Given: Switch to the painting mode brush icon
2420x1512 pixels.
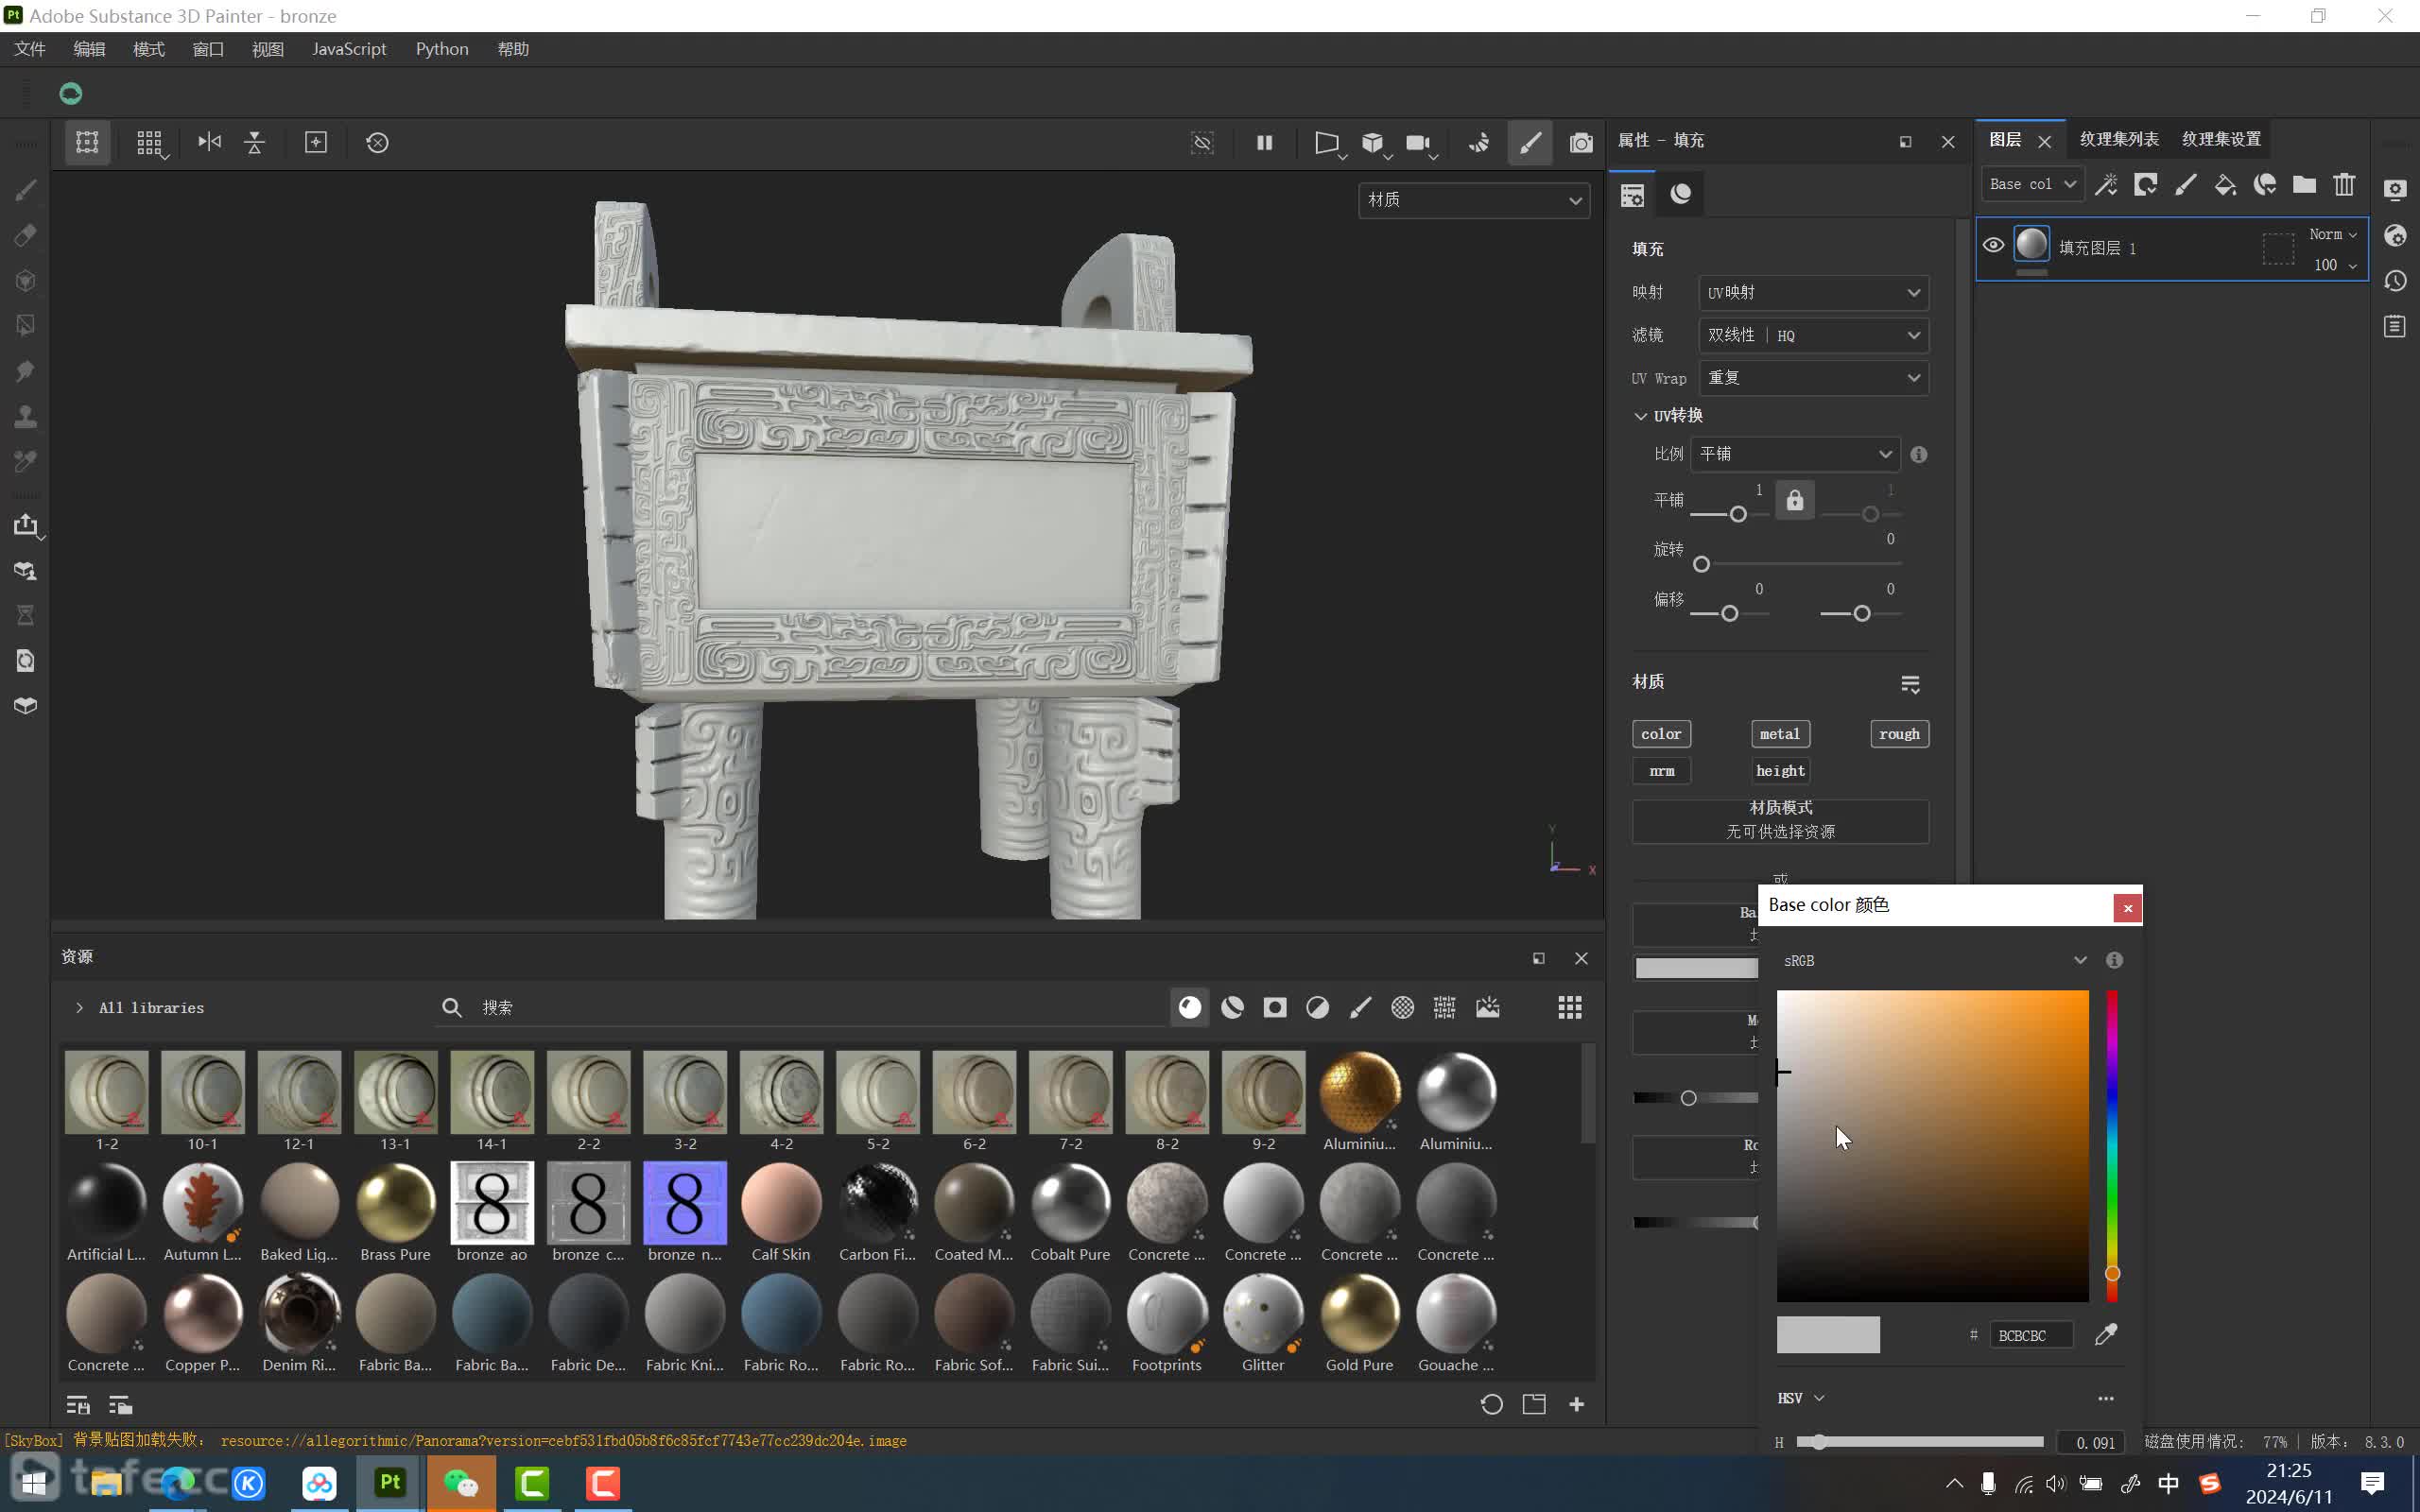Looking at the screenshot, I should point(1530,142).
